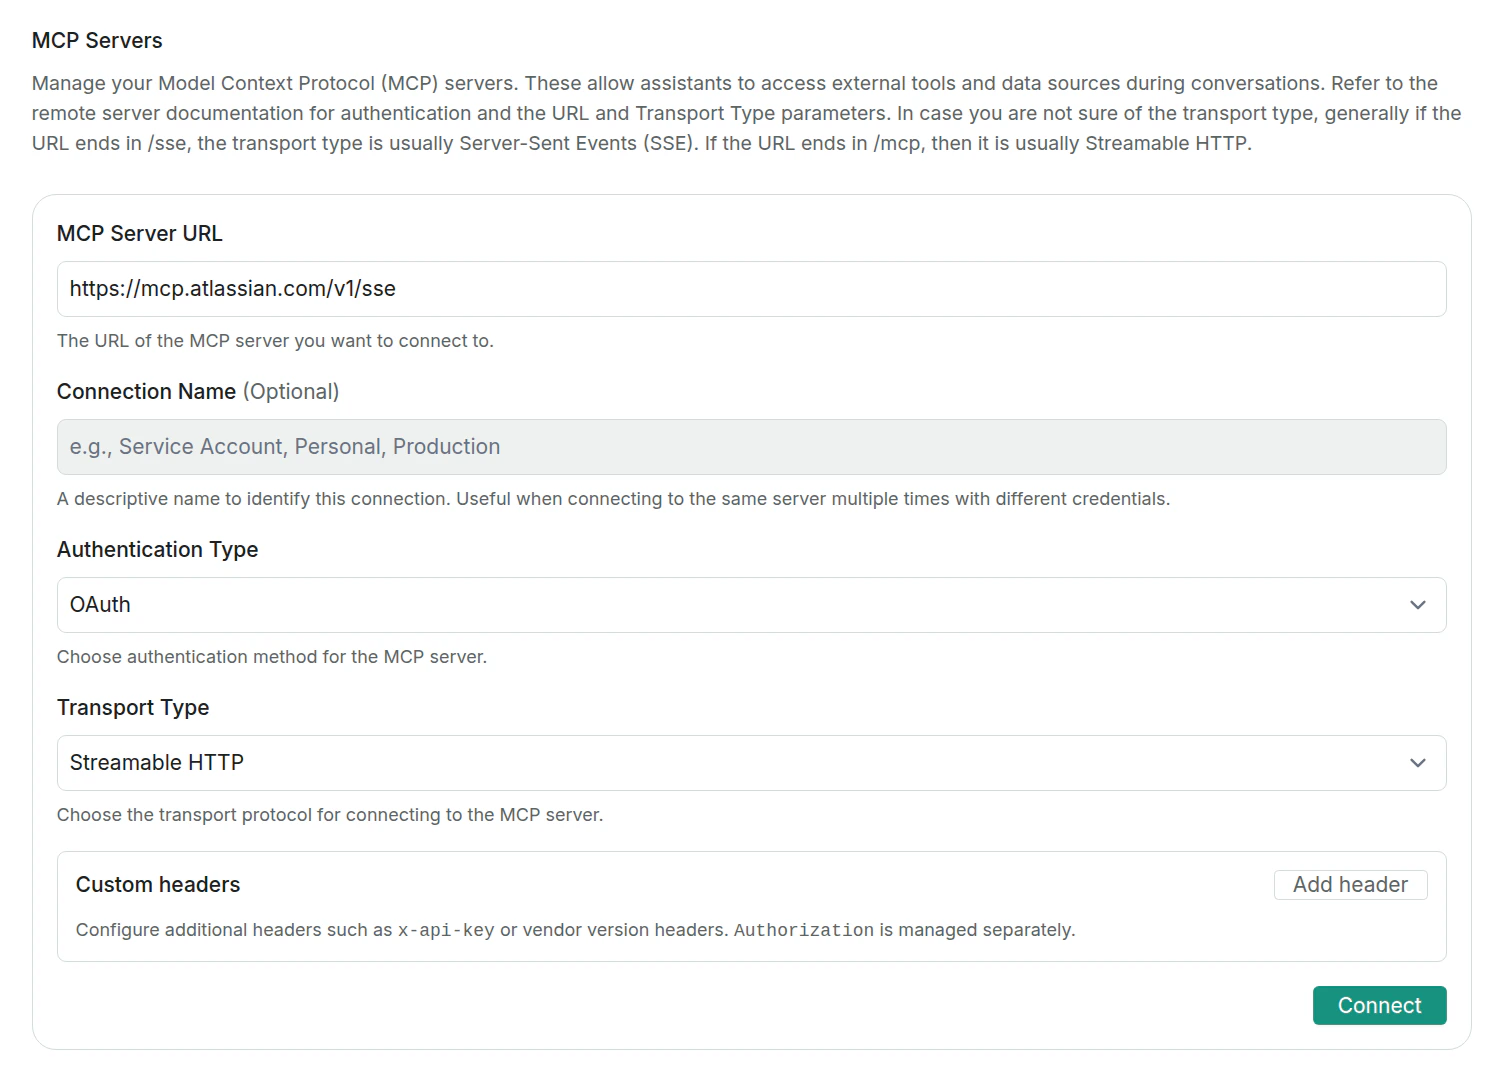Click the Authentication Type label

pyautogui.click(x=157, y=549)
